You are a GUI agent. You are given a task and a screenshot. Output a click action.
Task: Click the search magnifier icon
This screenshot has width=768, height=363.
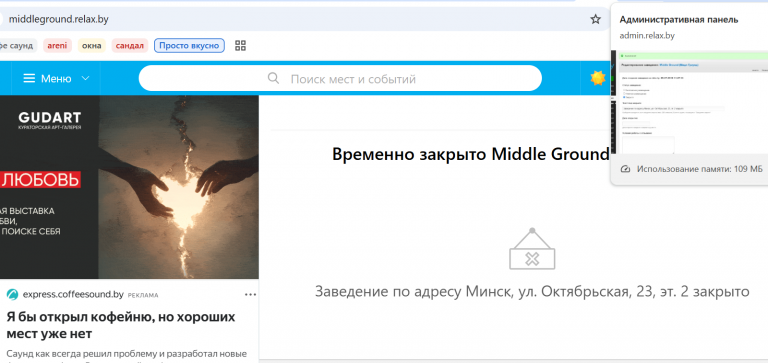click(273, 78)
